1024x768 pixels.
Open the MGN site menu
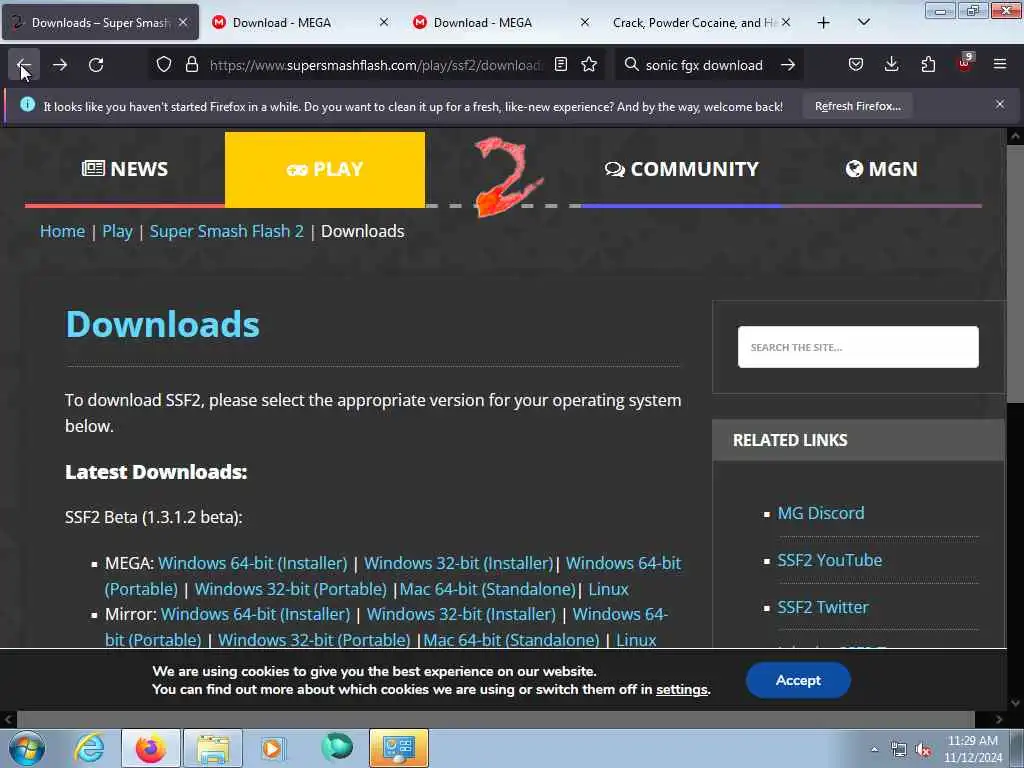point(882,169)
